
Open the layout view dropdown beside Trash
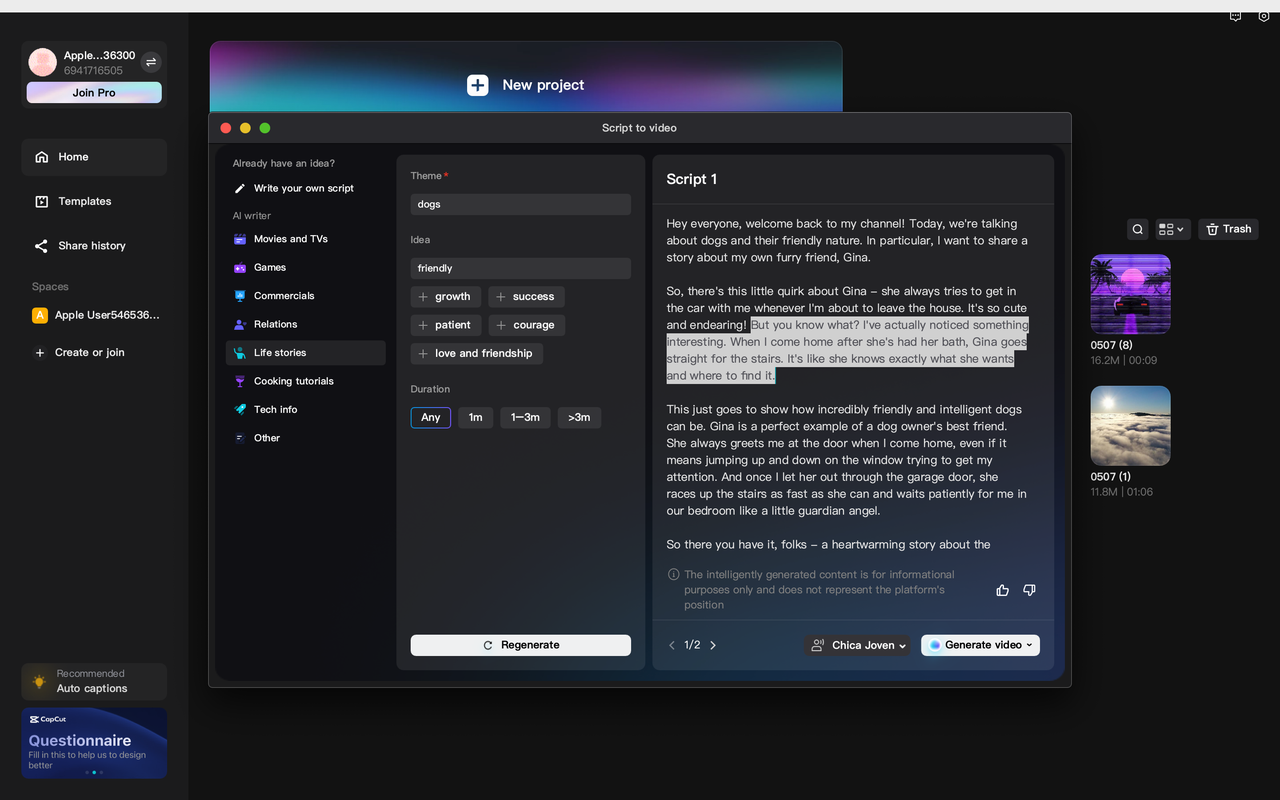tap(1172, 229)
